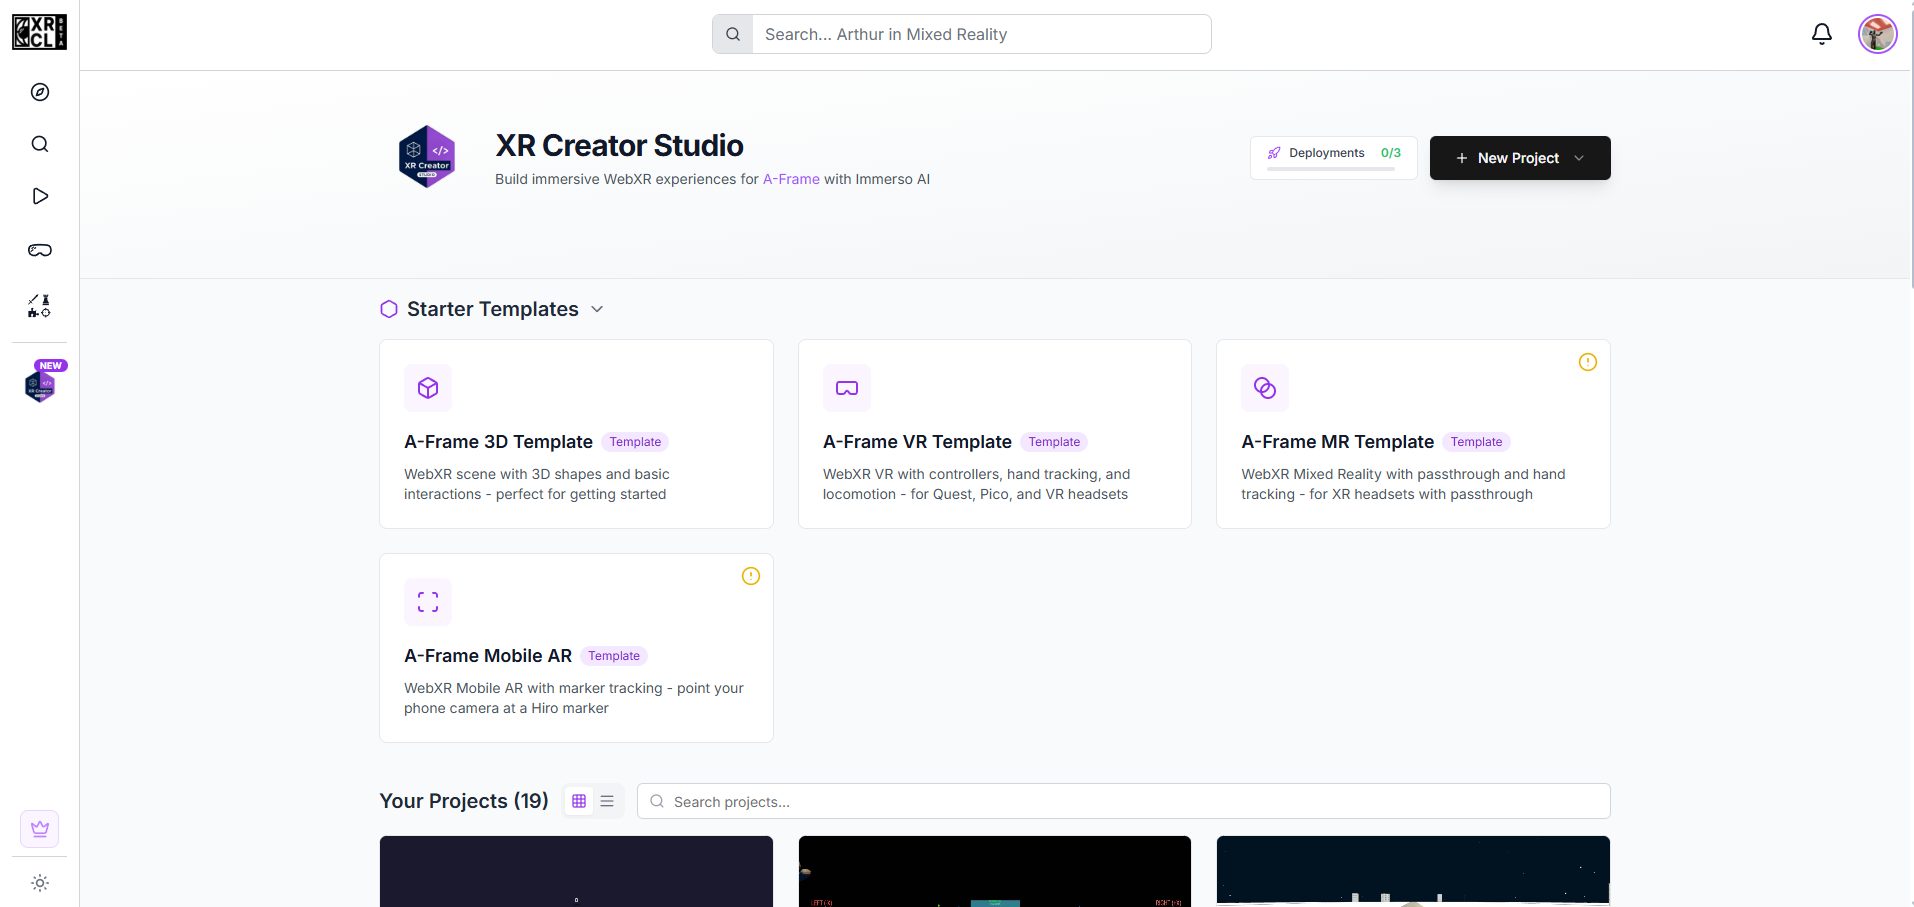This screenshot has height=907, width=1914.
Task: Click the Your Projects (19) heading
Action: 464,801
